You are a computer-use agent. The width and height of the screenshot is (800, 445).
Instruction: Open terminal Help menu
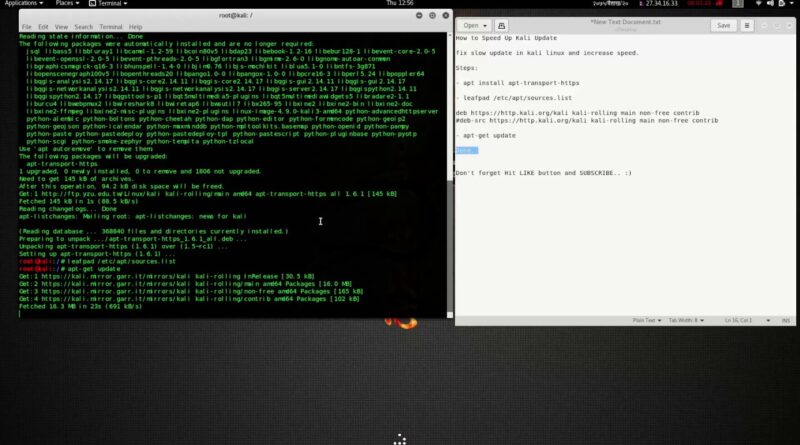click(135, 27)
